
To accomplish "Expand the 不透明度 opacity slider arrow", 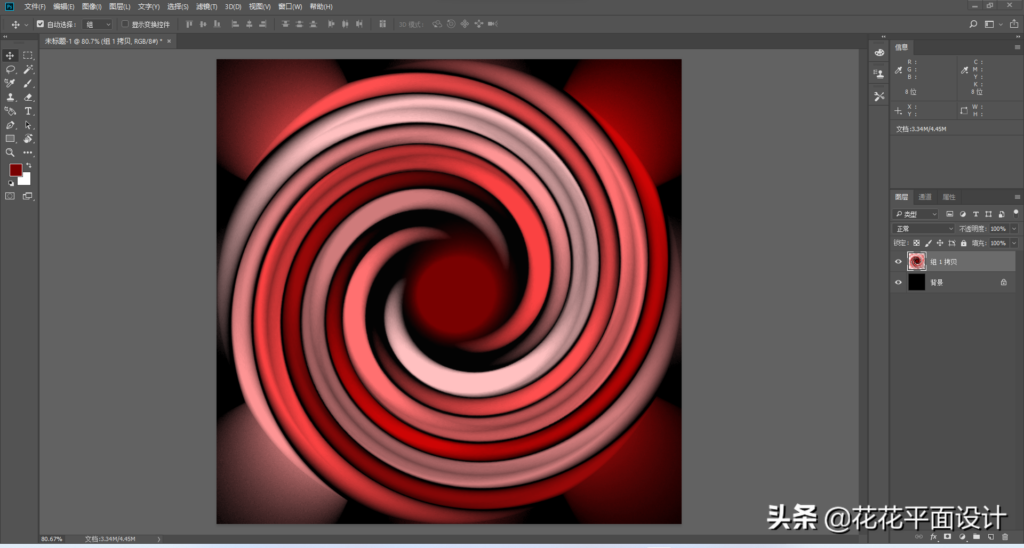I will pos(1014,229).
